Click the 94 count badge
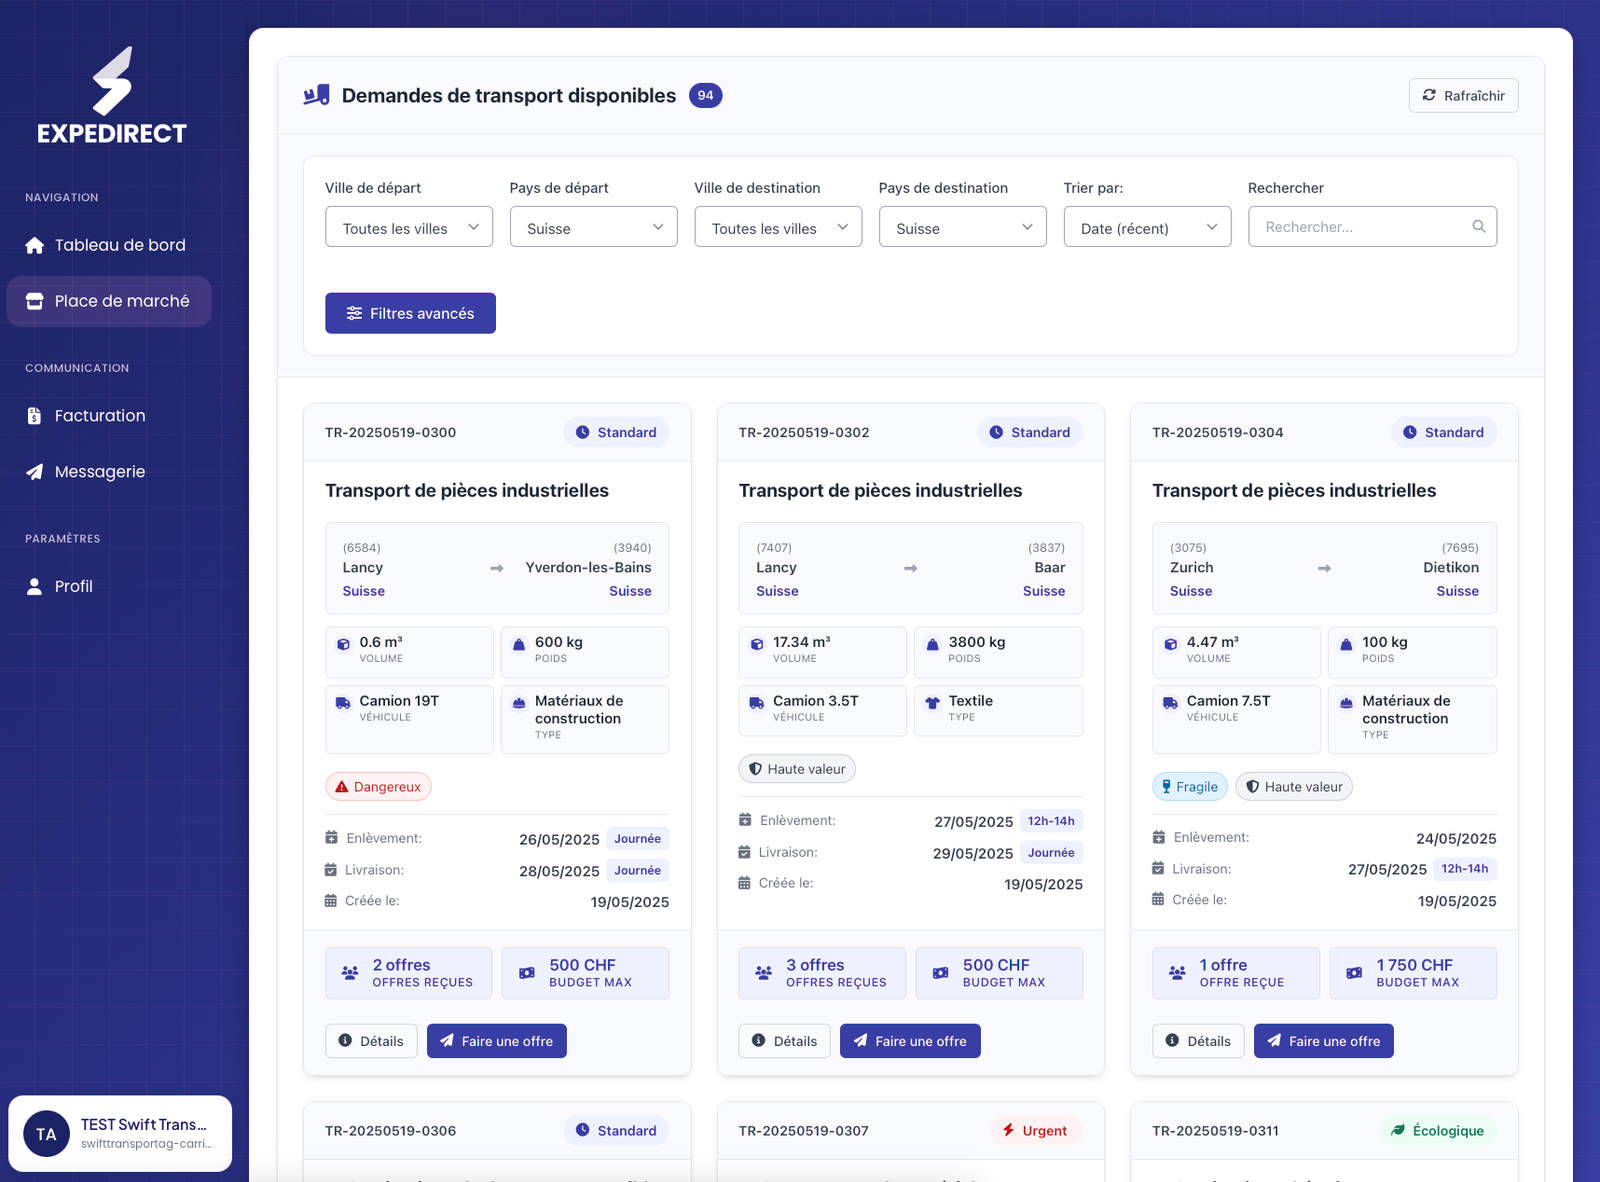 706,96
